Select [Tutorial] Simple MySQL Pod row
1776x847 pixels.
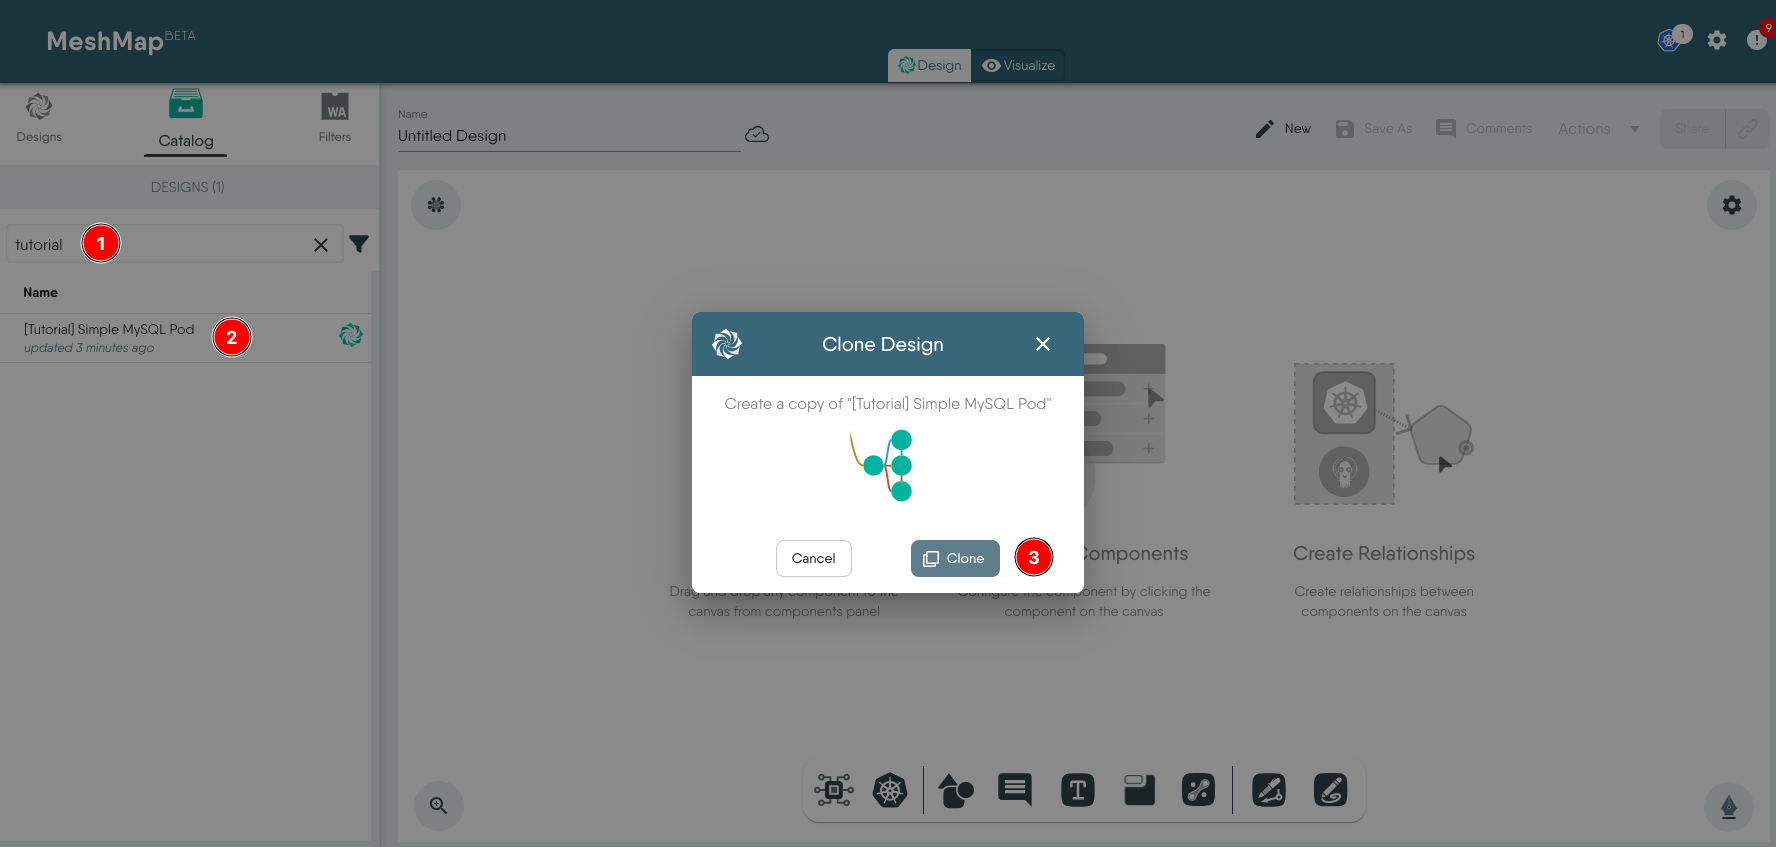[x=186, y=338]
